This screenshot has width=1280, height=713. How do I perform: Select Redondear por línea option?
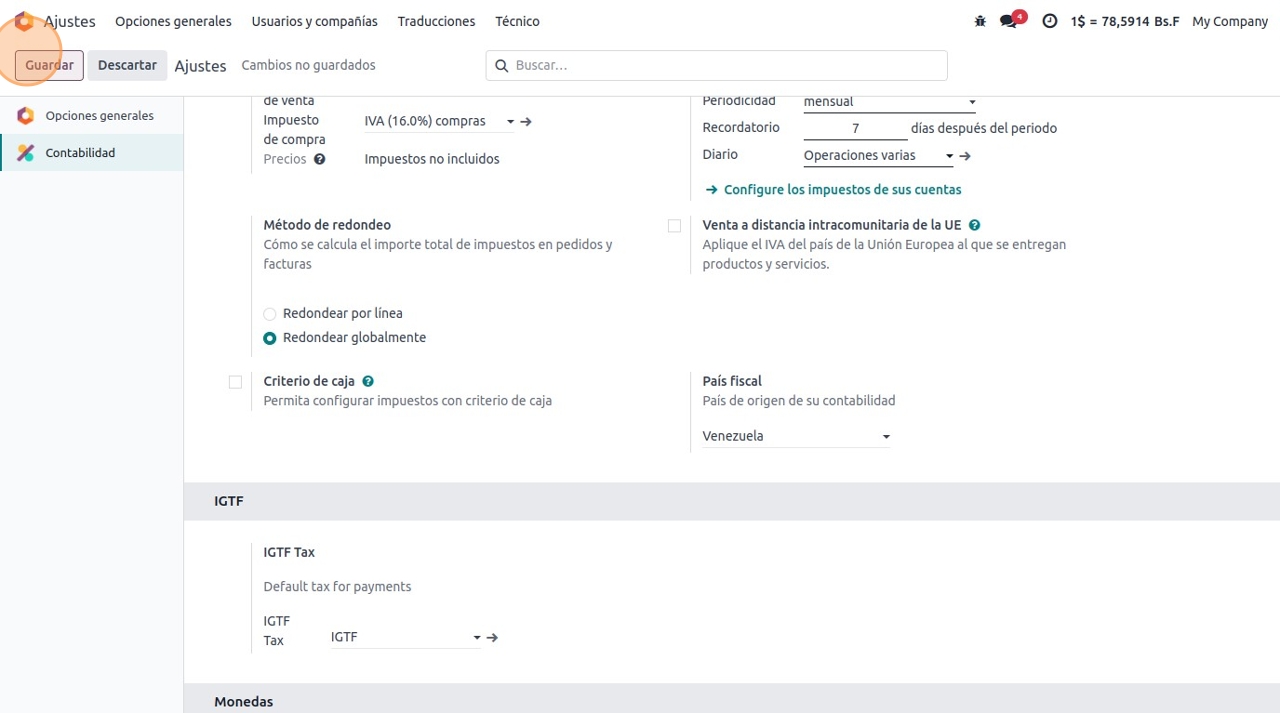[270, 314]
